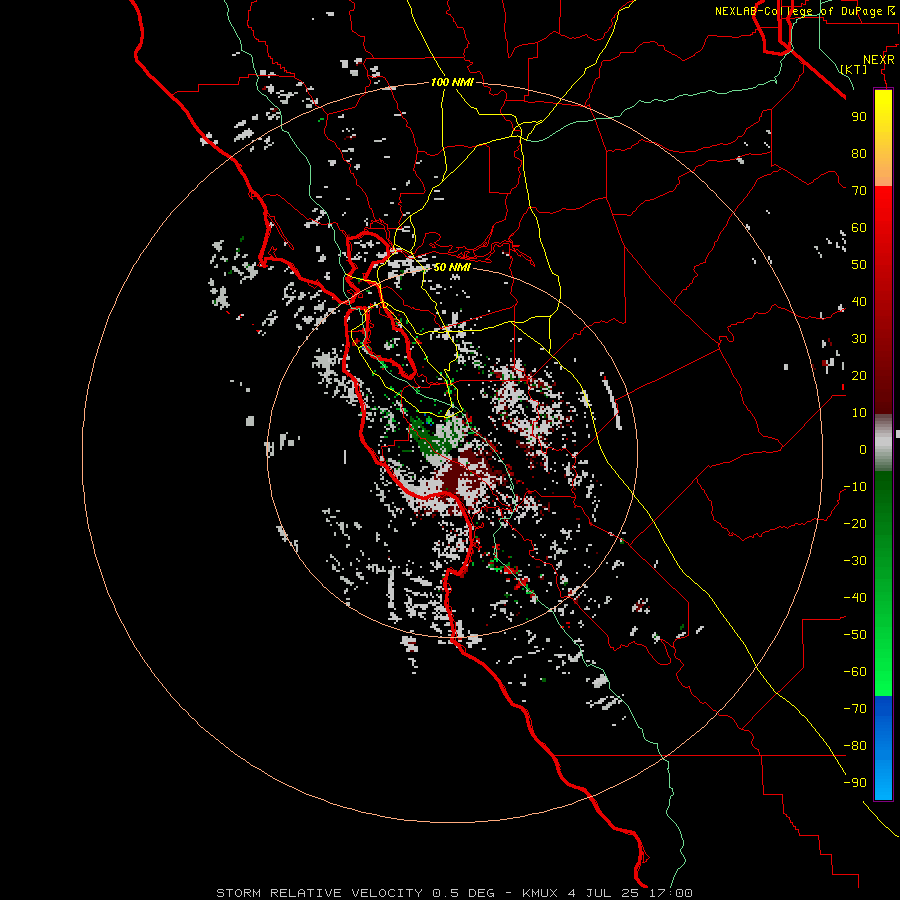Screen dimensions: 900x900
Task: Click the -60 scale value
Action: point(855,672)
